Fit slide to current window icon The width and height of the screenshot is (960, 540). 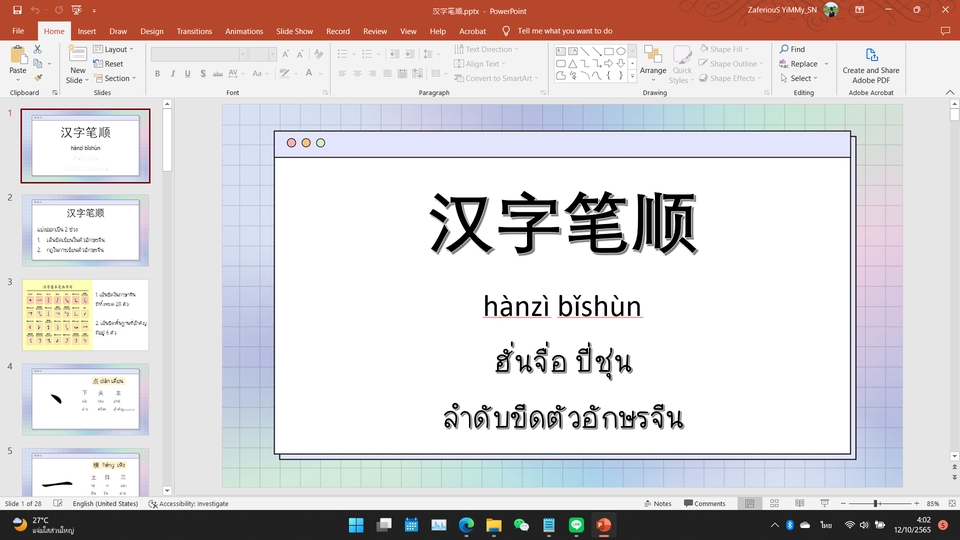coord(952,503)
